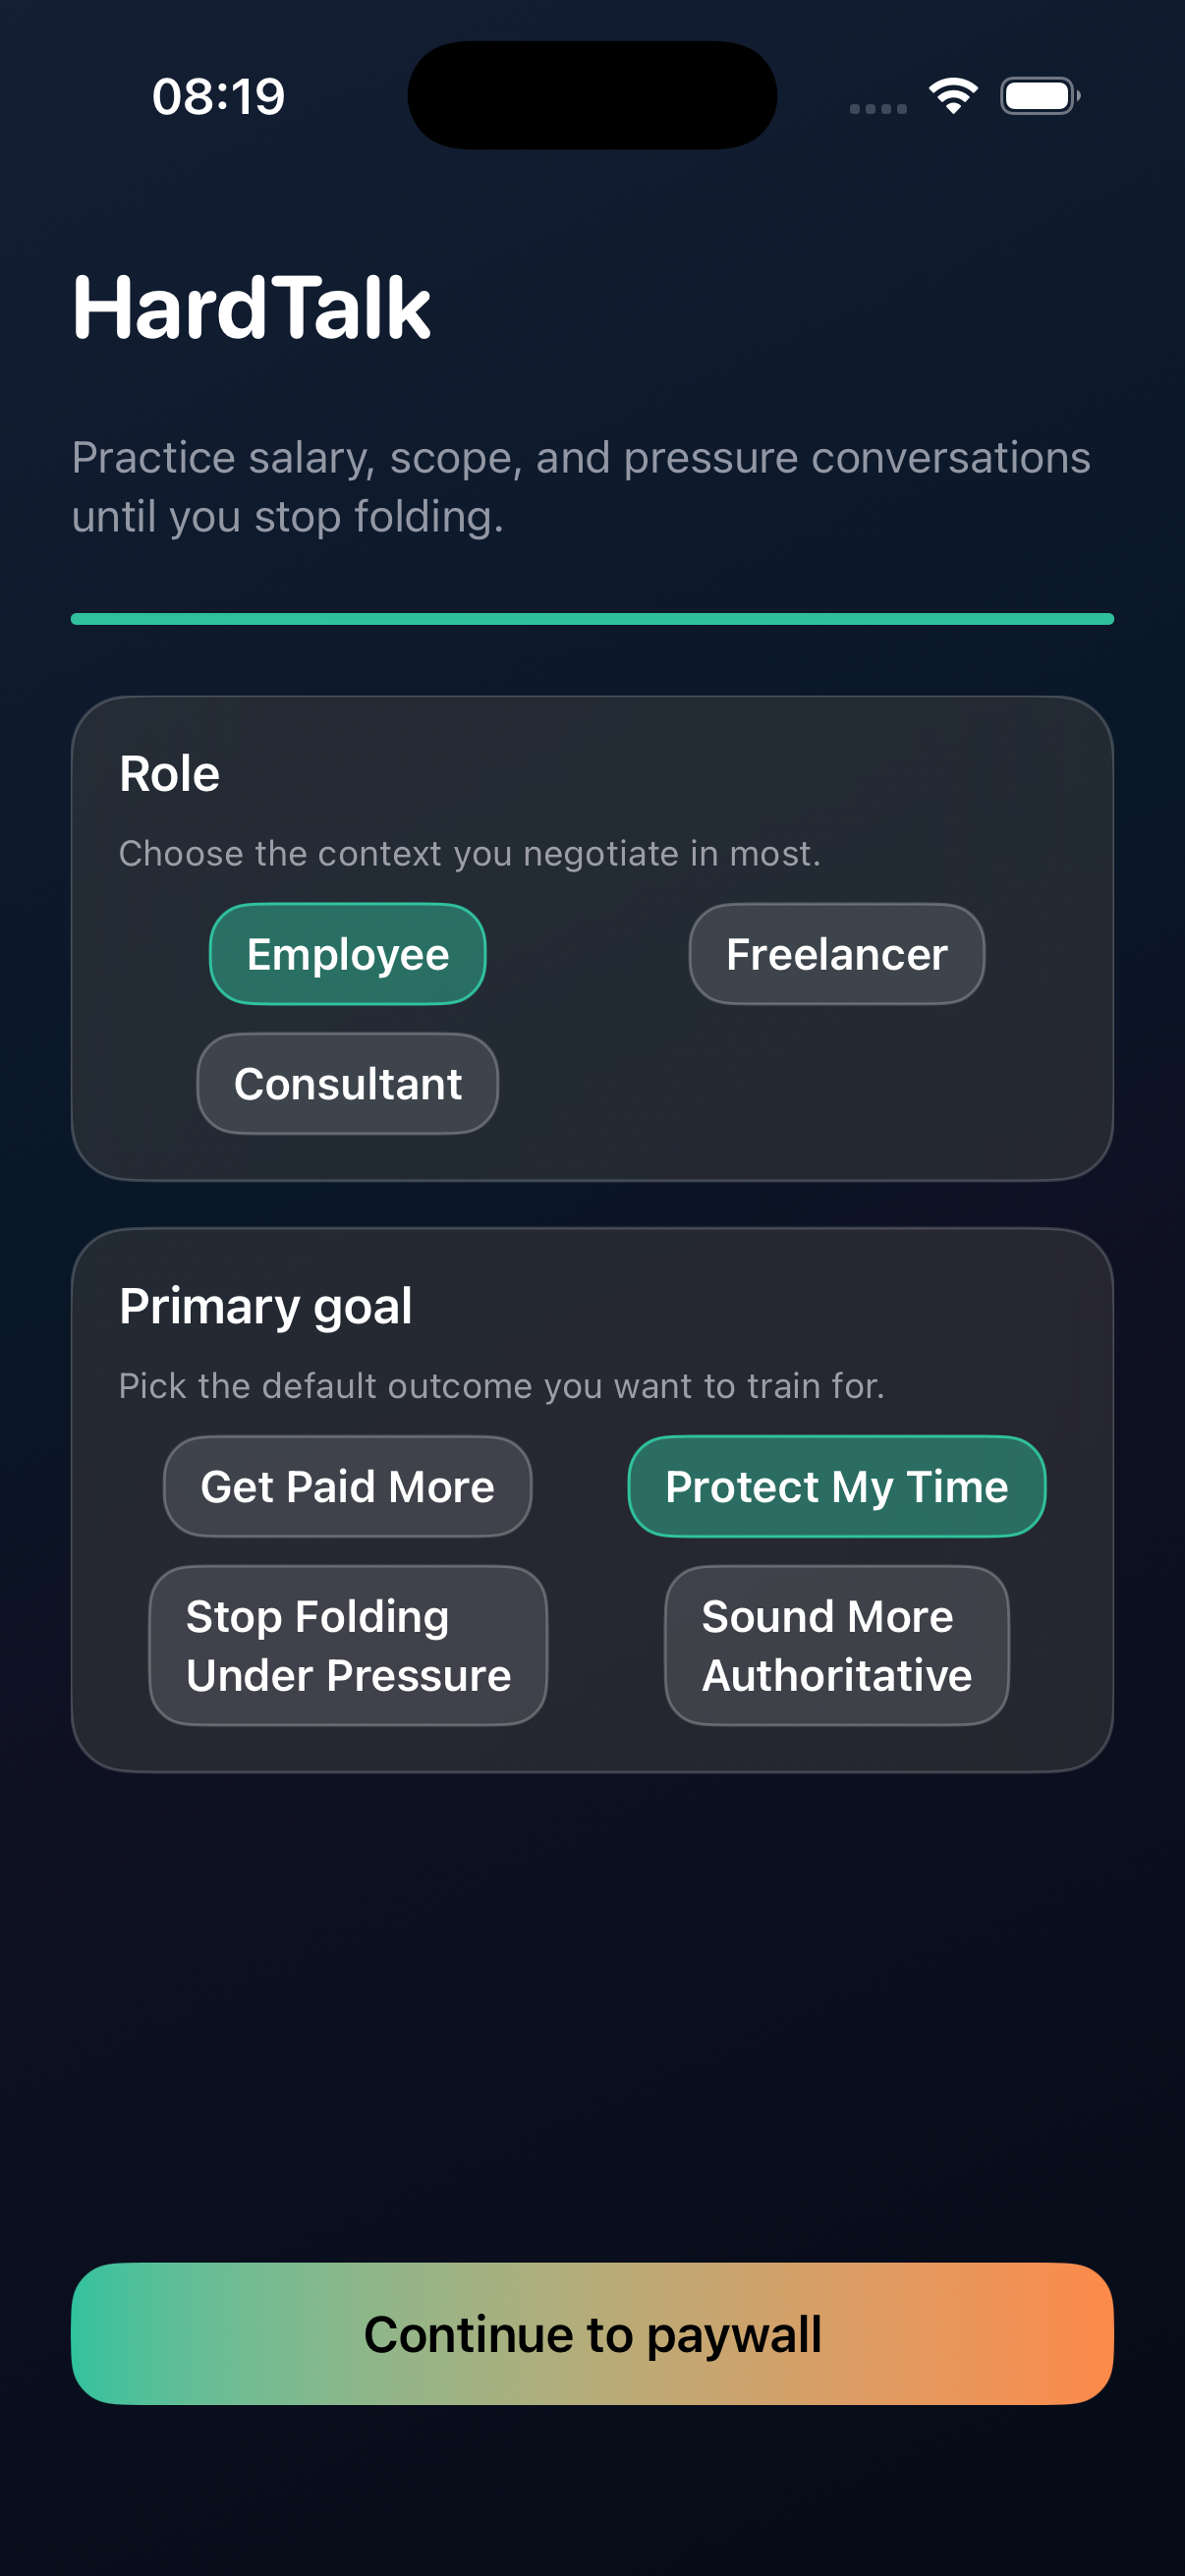Tap the Wi-Fi status icon
The width and height of the screenshot is (1185, 2576).
click(953, 96)
